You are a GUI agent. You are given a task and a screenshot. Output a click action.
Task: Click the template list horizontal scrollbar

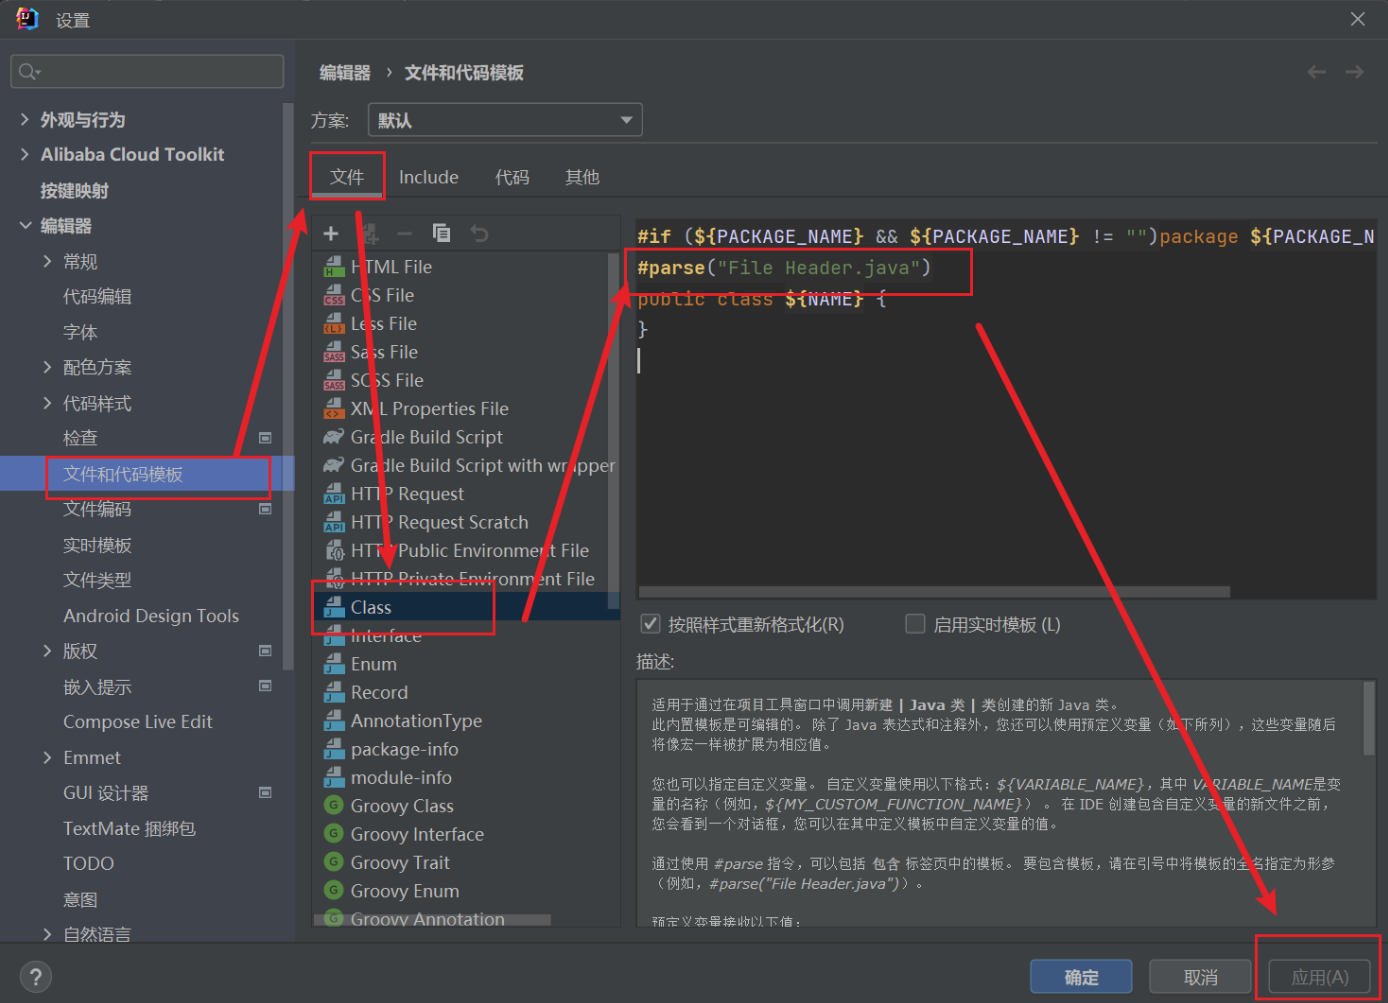coord(432,920)
